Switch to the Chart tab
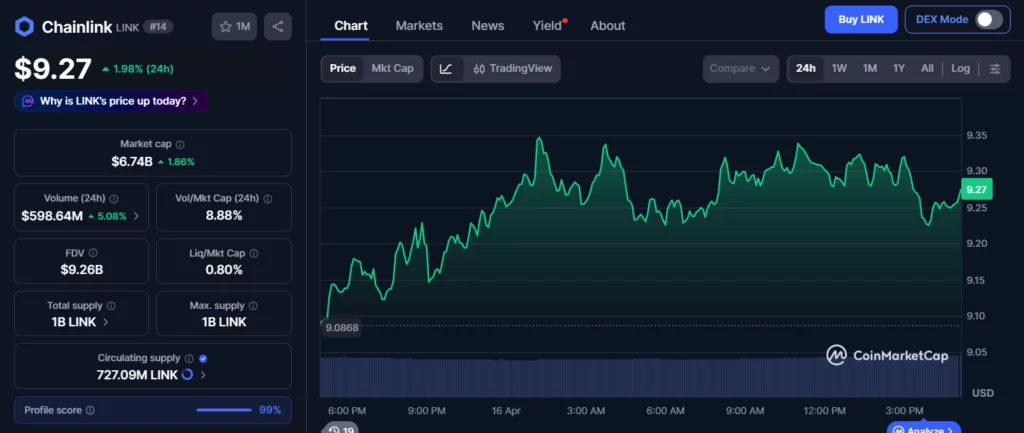 351,25
